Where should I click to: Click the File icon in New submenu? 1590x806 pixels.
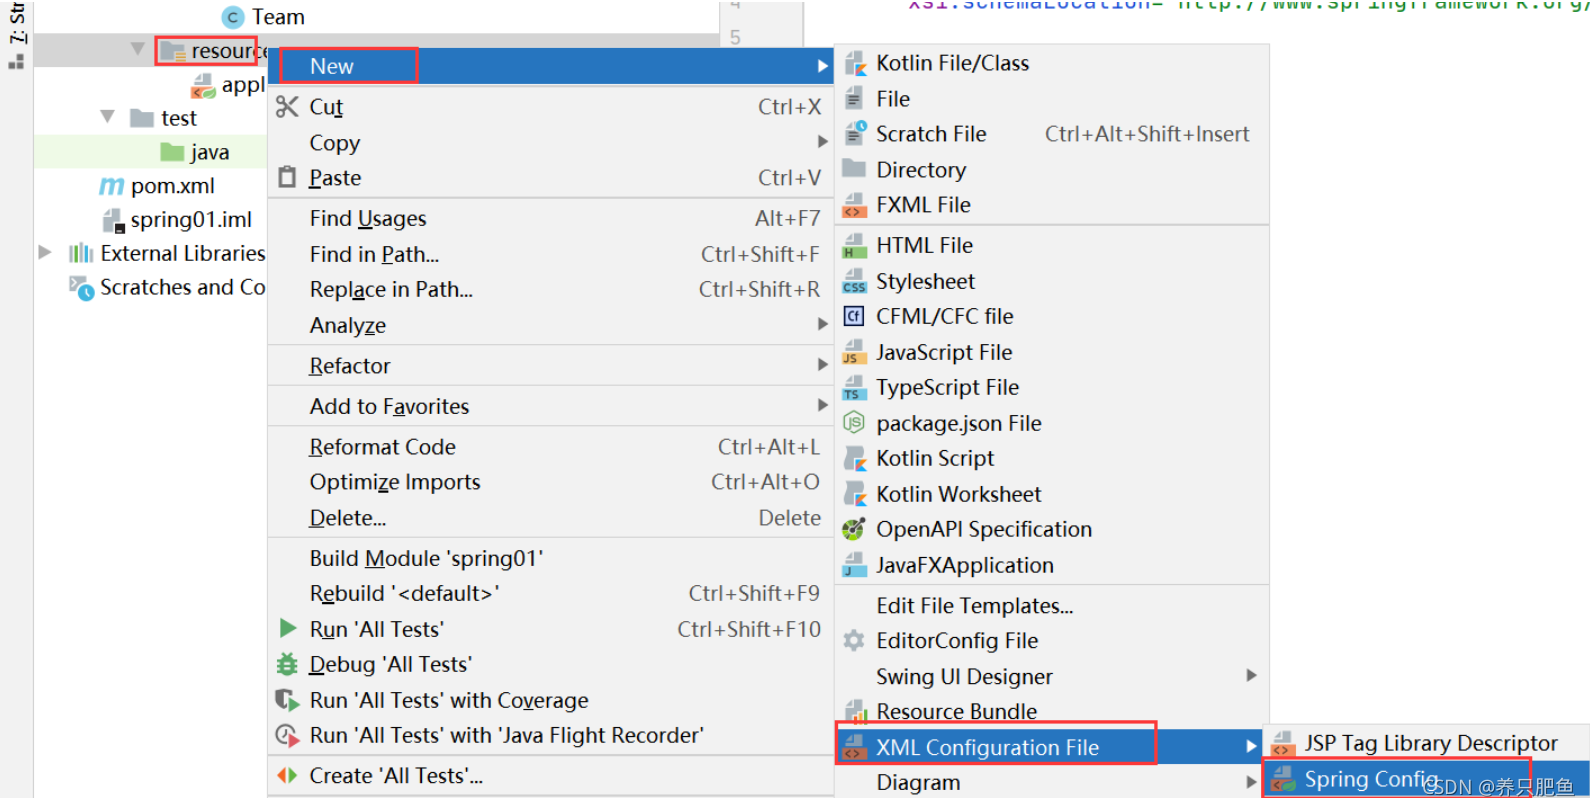(x=854, y=99)
